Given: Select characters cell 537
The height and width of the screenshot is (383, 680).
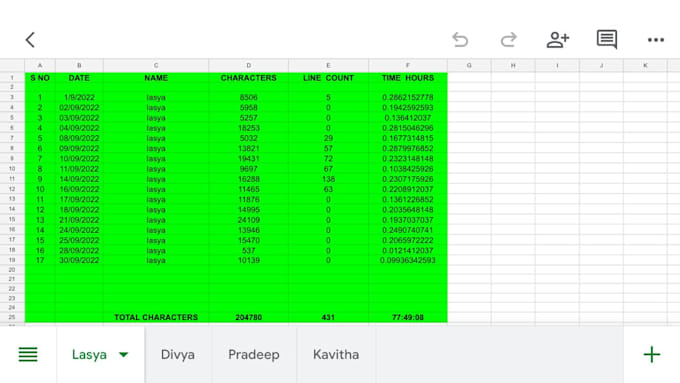Looking at the screenshot, I should 248,250.
